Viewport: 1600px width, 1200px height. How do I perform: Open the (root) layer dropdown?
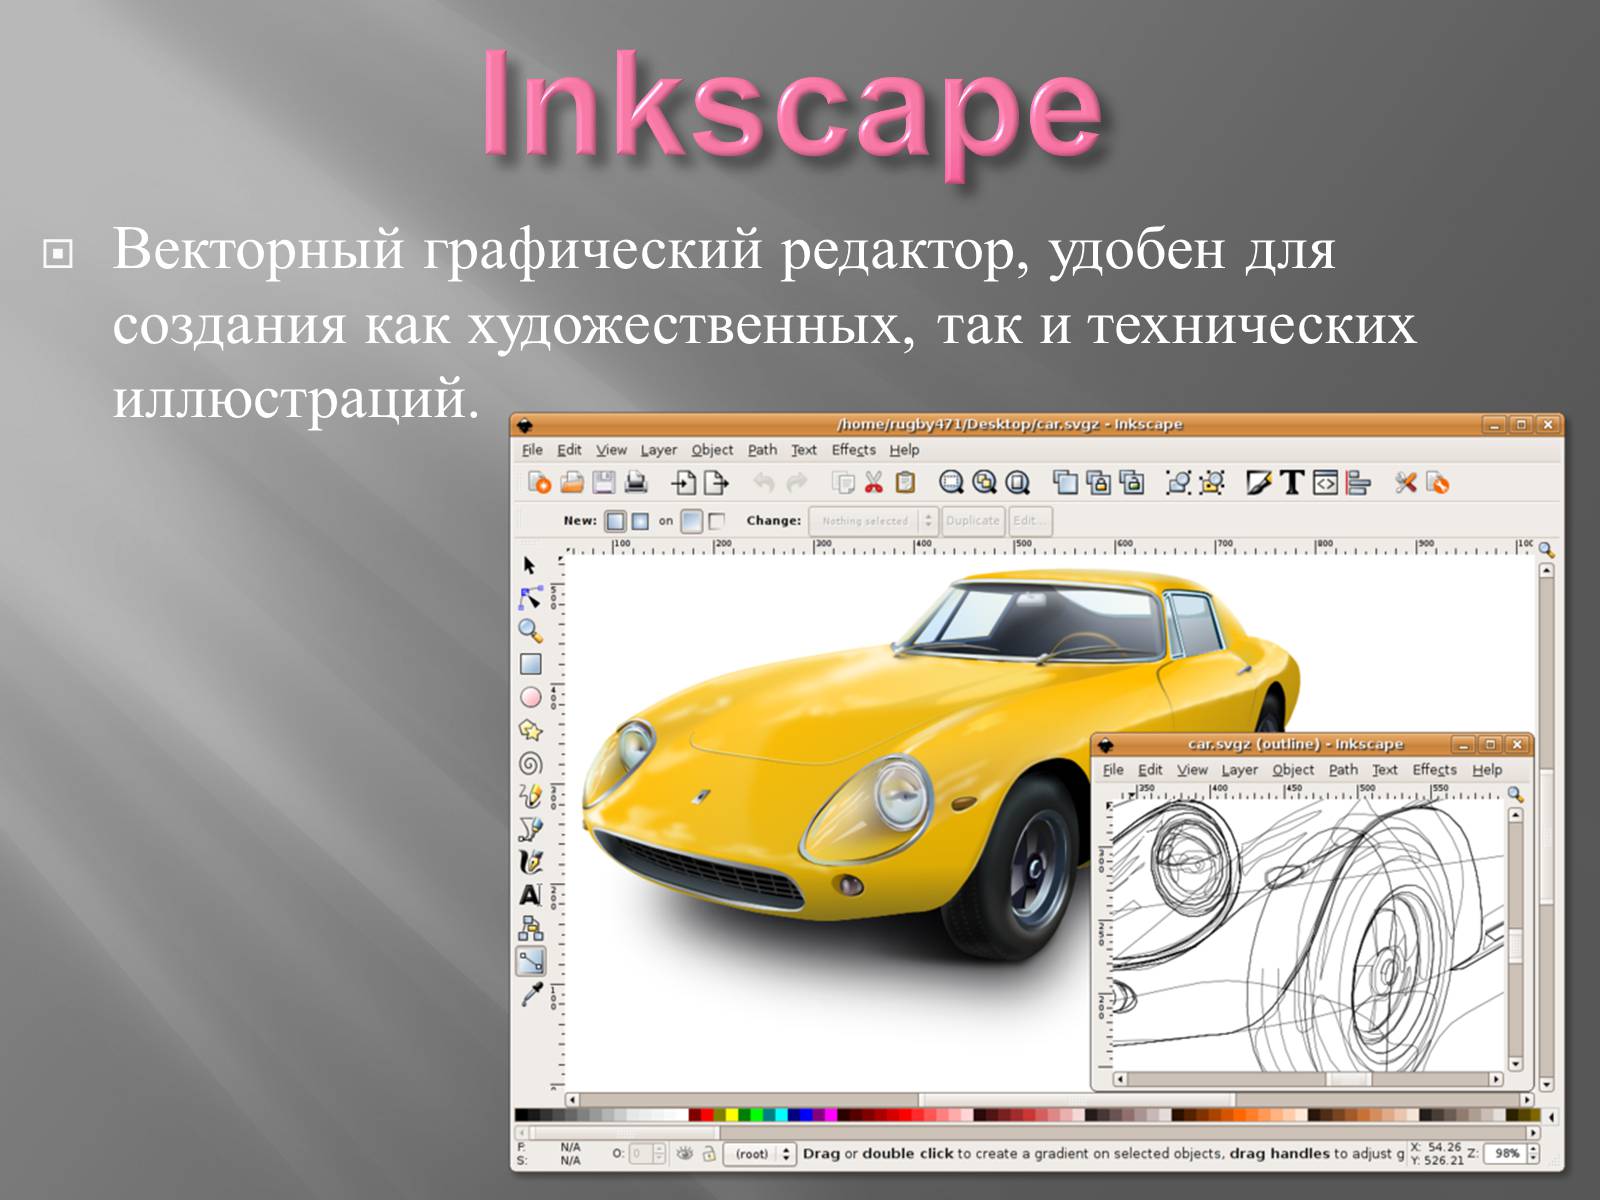[759, 1154]
